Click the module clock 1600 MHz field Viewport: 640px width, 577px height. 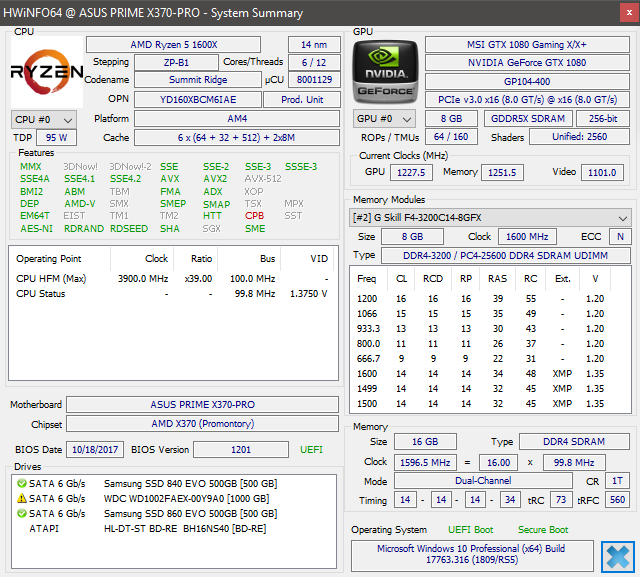coord(527,237)
